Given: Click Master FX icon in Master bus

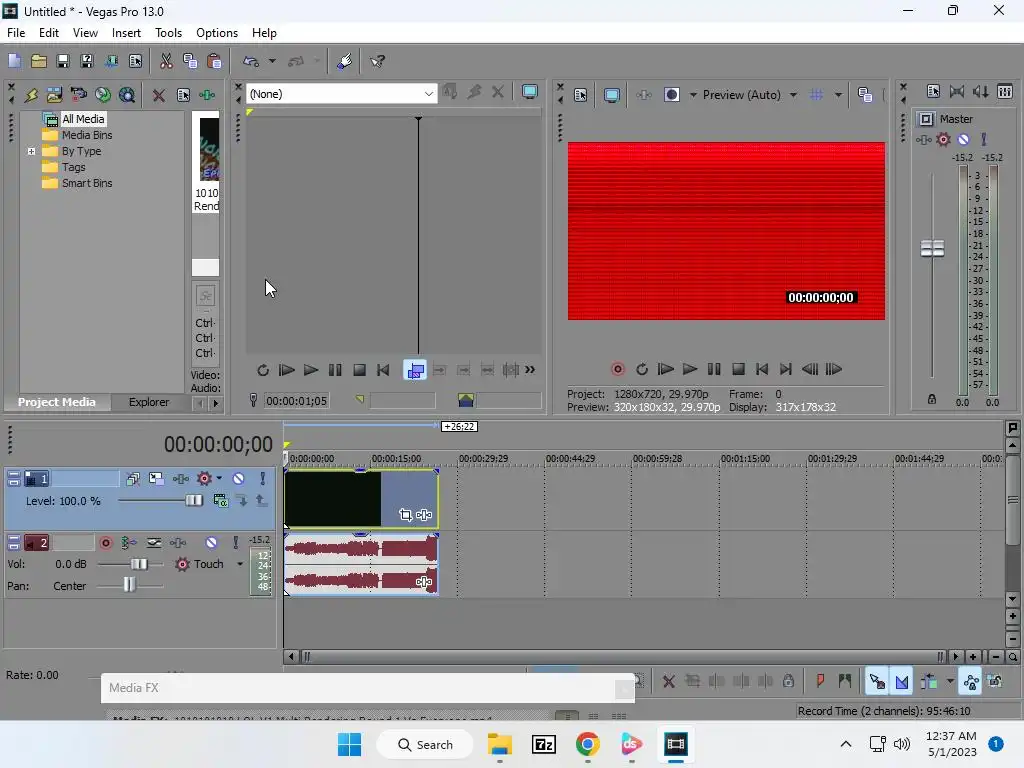Looking at the screenshot, I should (x=923, y=139).
